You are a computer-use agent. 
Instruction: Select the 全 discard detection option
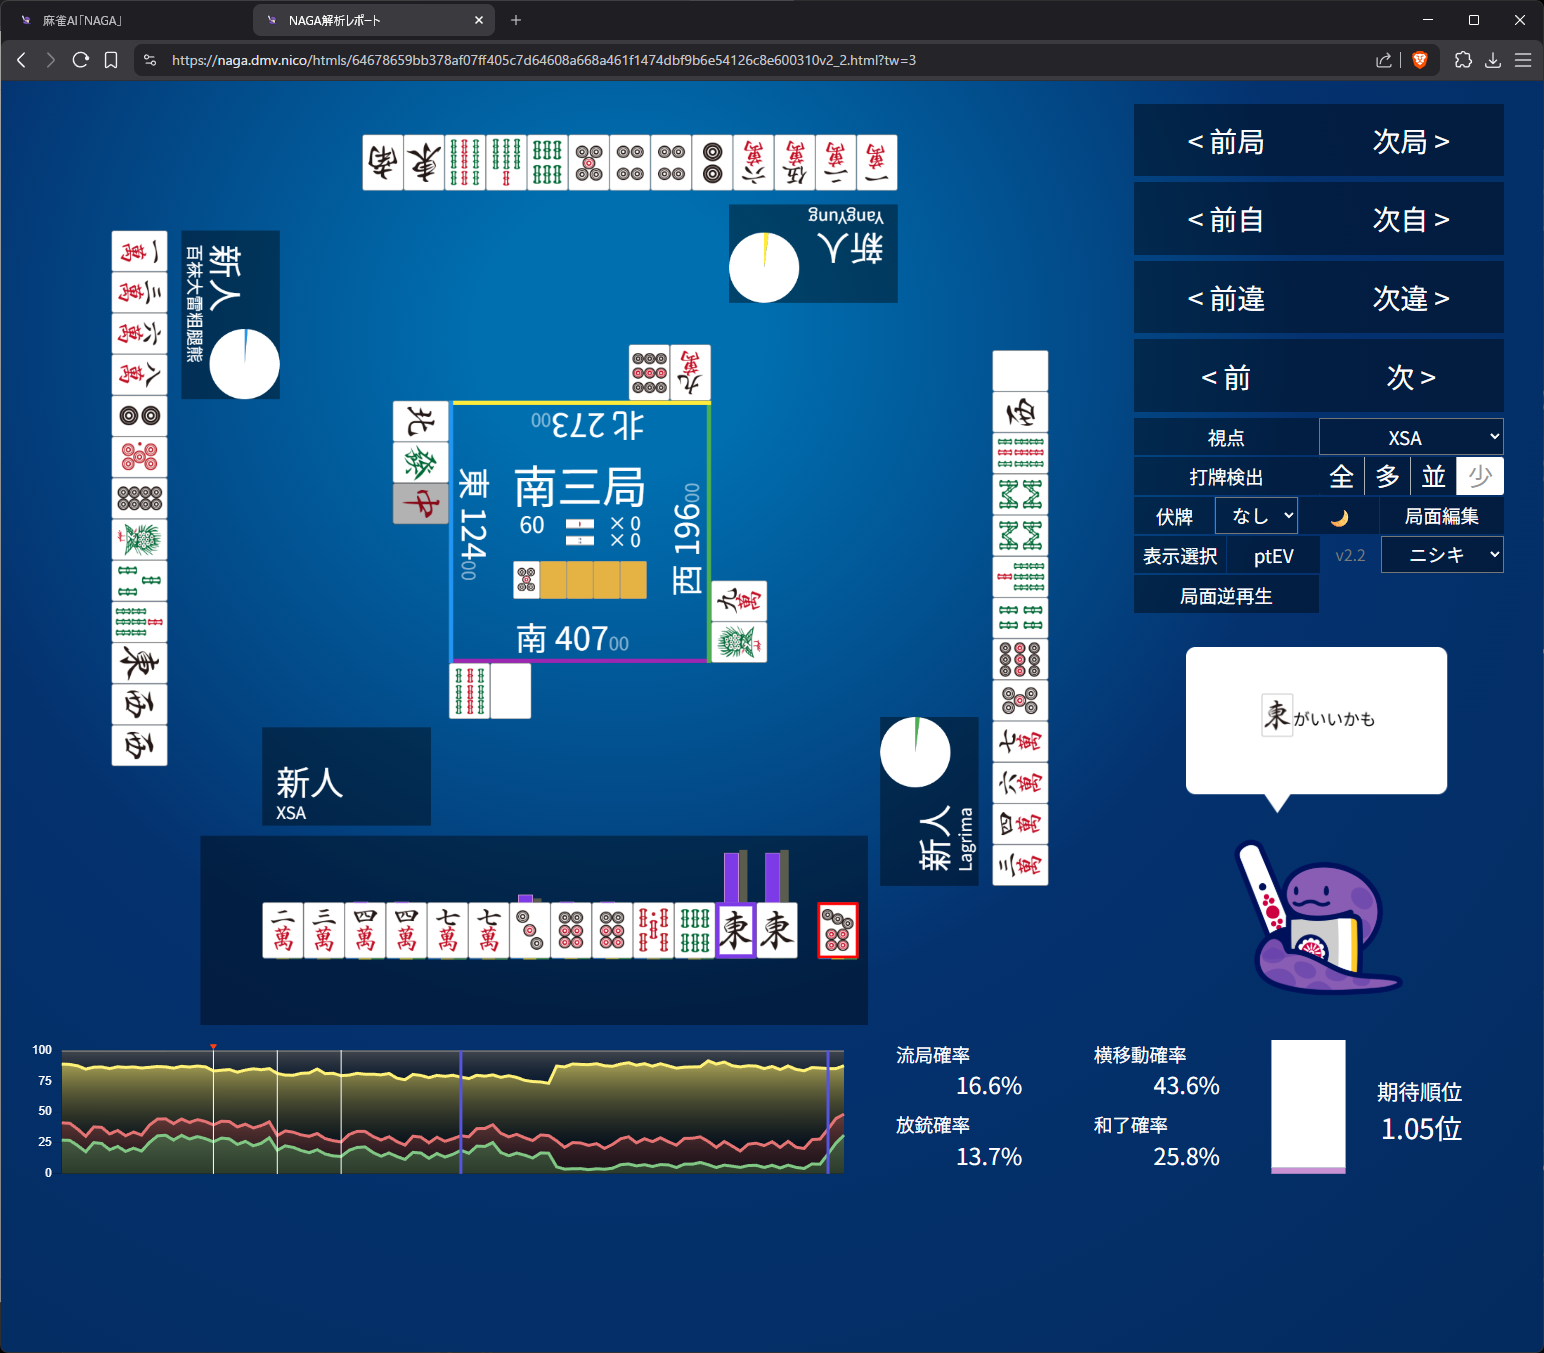coord(1341,477)
